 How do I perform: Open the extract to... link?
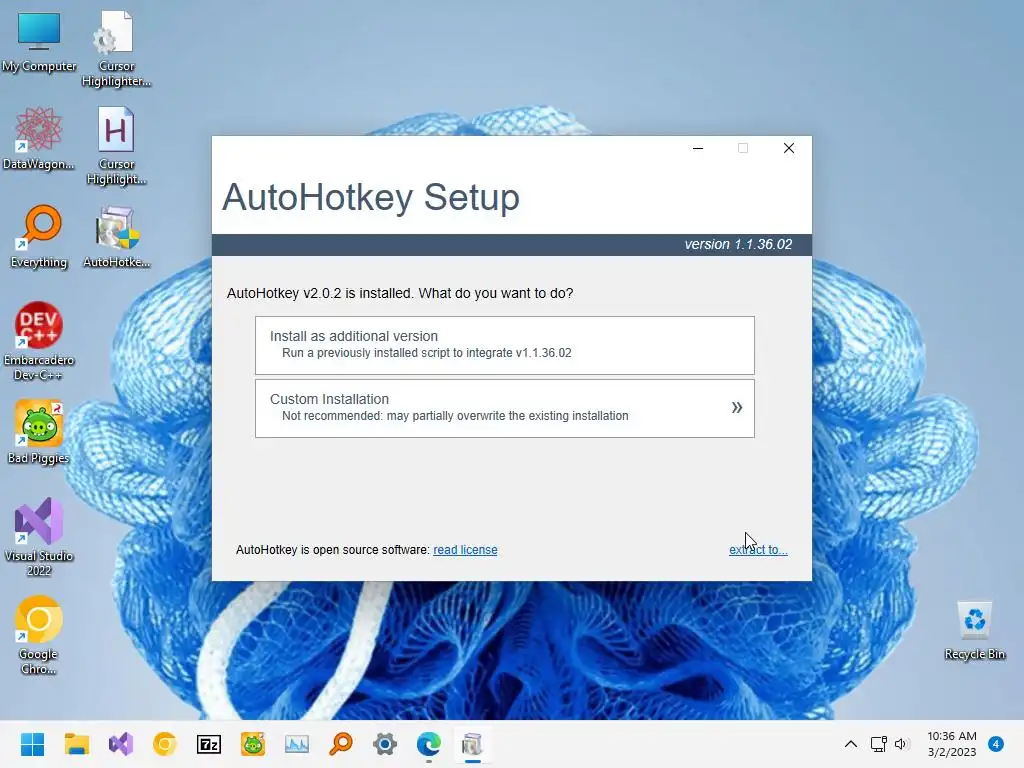click(758, 550)
